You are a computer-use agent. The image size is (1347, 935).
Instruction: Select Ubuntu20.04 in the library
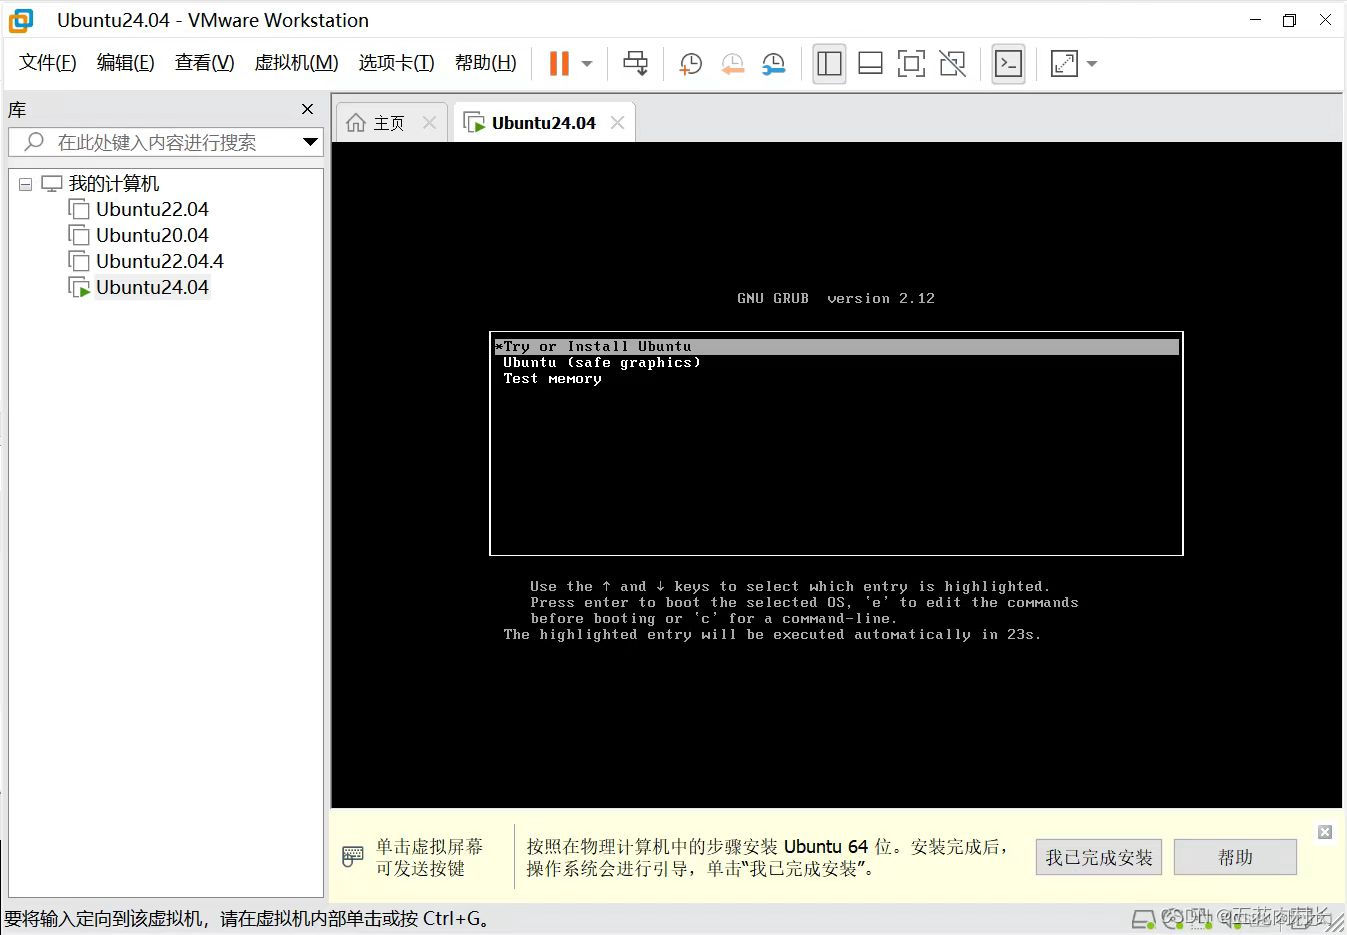(x=152, y=235)
